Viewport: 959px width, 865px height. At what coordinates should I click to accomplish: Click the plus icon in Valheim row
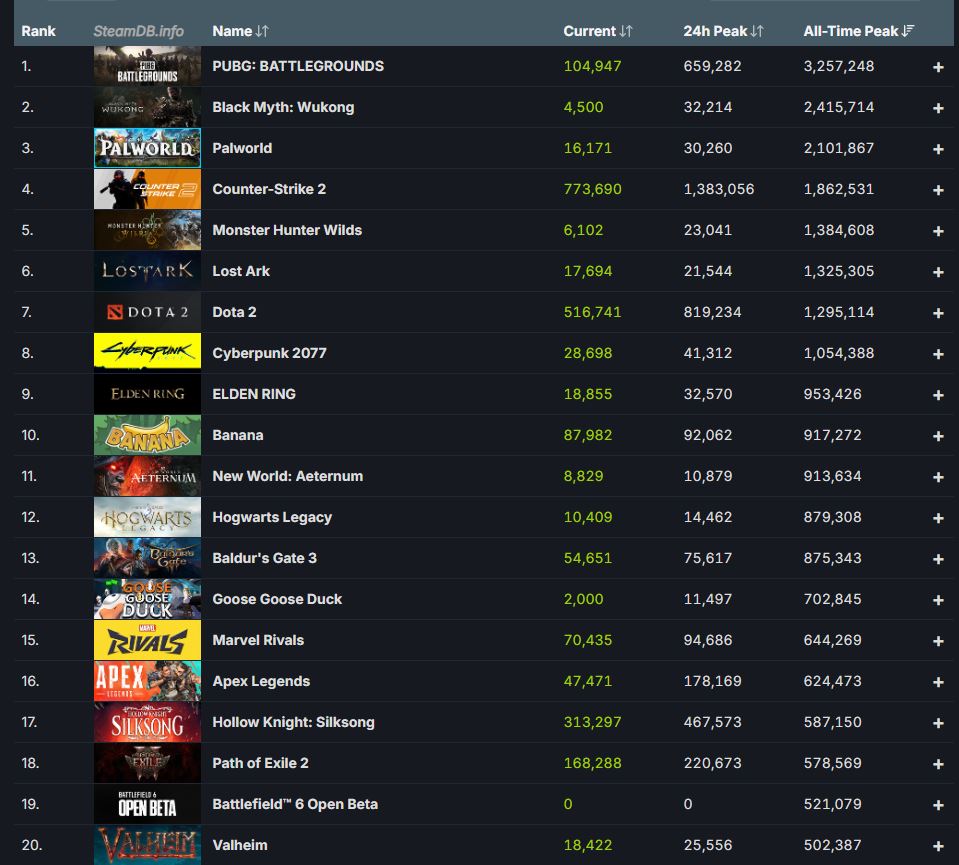tap(938, 846)
